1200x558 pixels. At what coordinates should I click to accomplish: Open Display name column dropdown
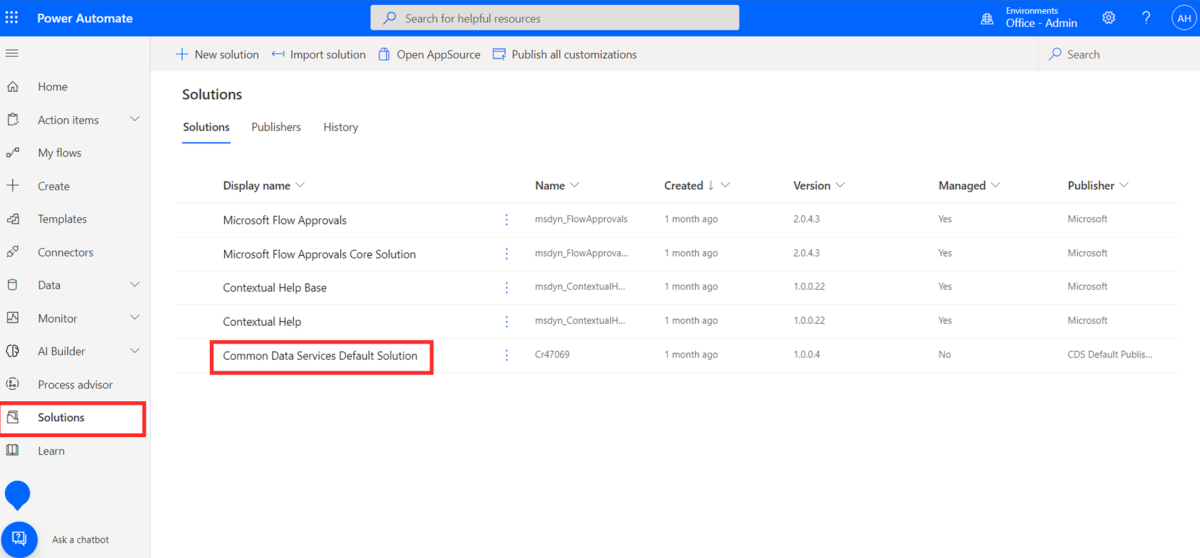tap(300, 185)
